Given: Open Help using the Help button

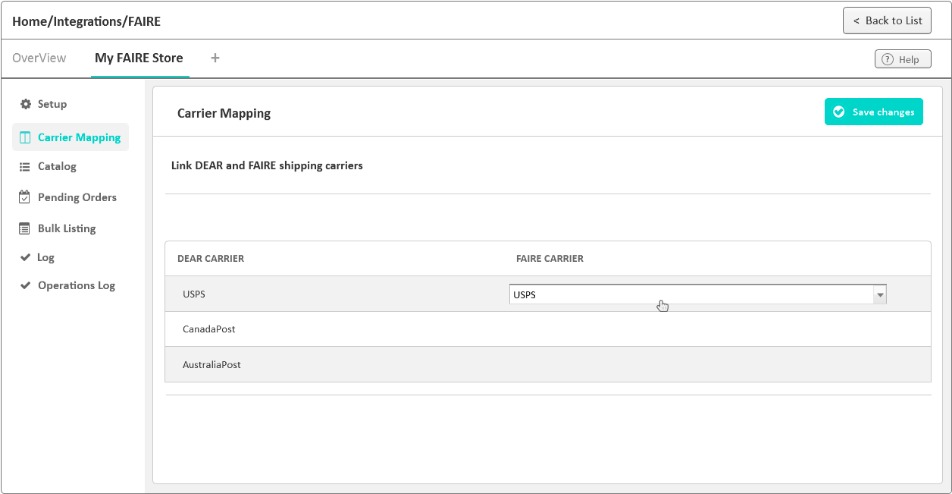Looking at the screenshot, I should pyautogui.click(x=902, y=59).
